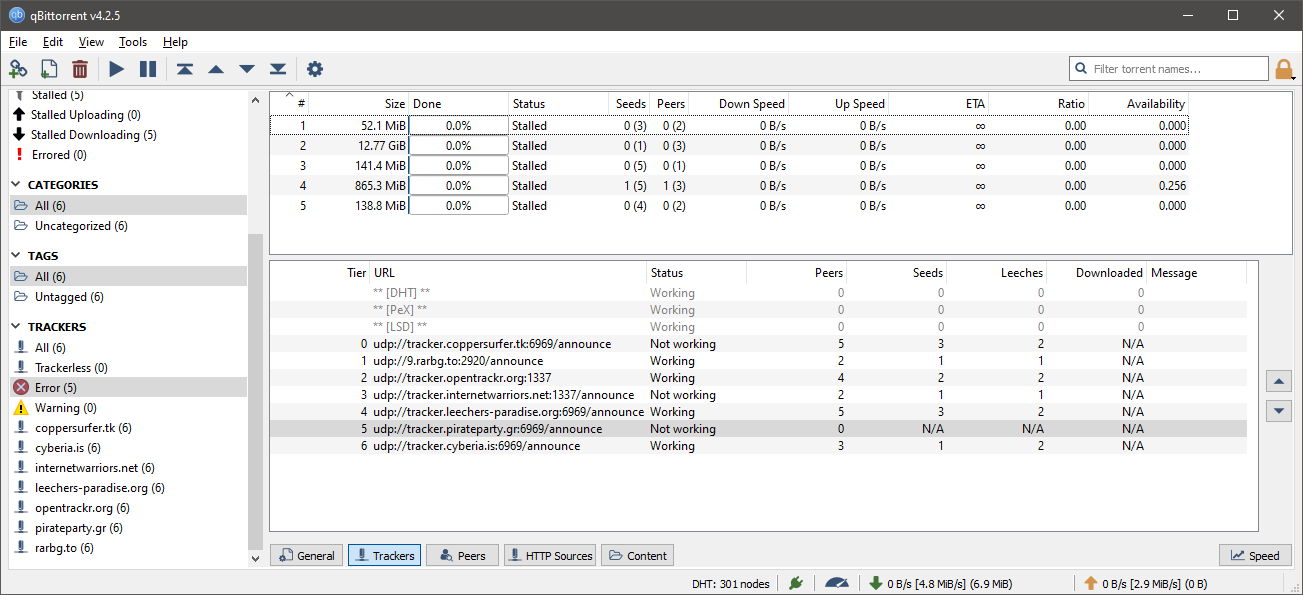This screenshot has width=1303, height=595.
Task: Sort torrents by Size column header
Action: click(x=359, y=104)
